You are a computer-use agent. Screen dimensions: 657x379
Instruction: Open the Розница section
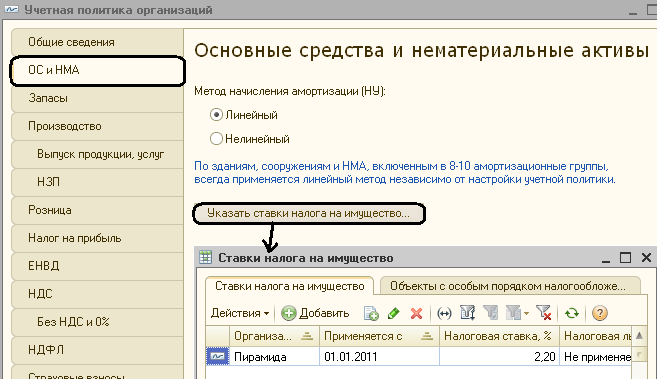97,210
